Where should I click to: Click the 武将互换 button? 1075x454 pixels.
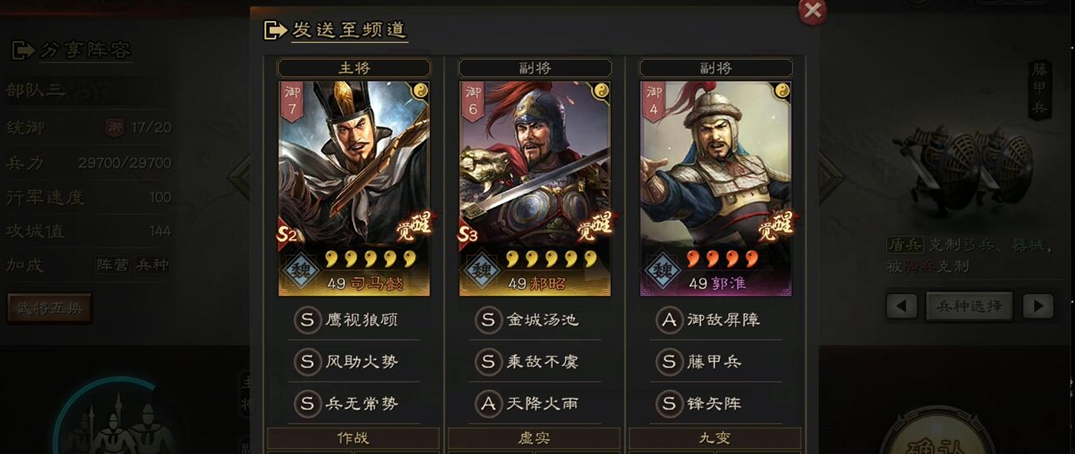click(x=49, y=308)
